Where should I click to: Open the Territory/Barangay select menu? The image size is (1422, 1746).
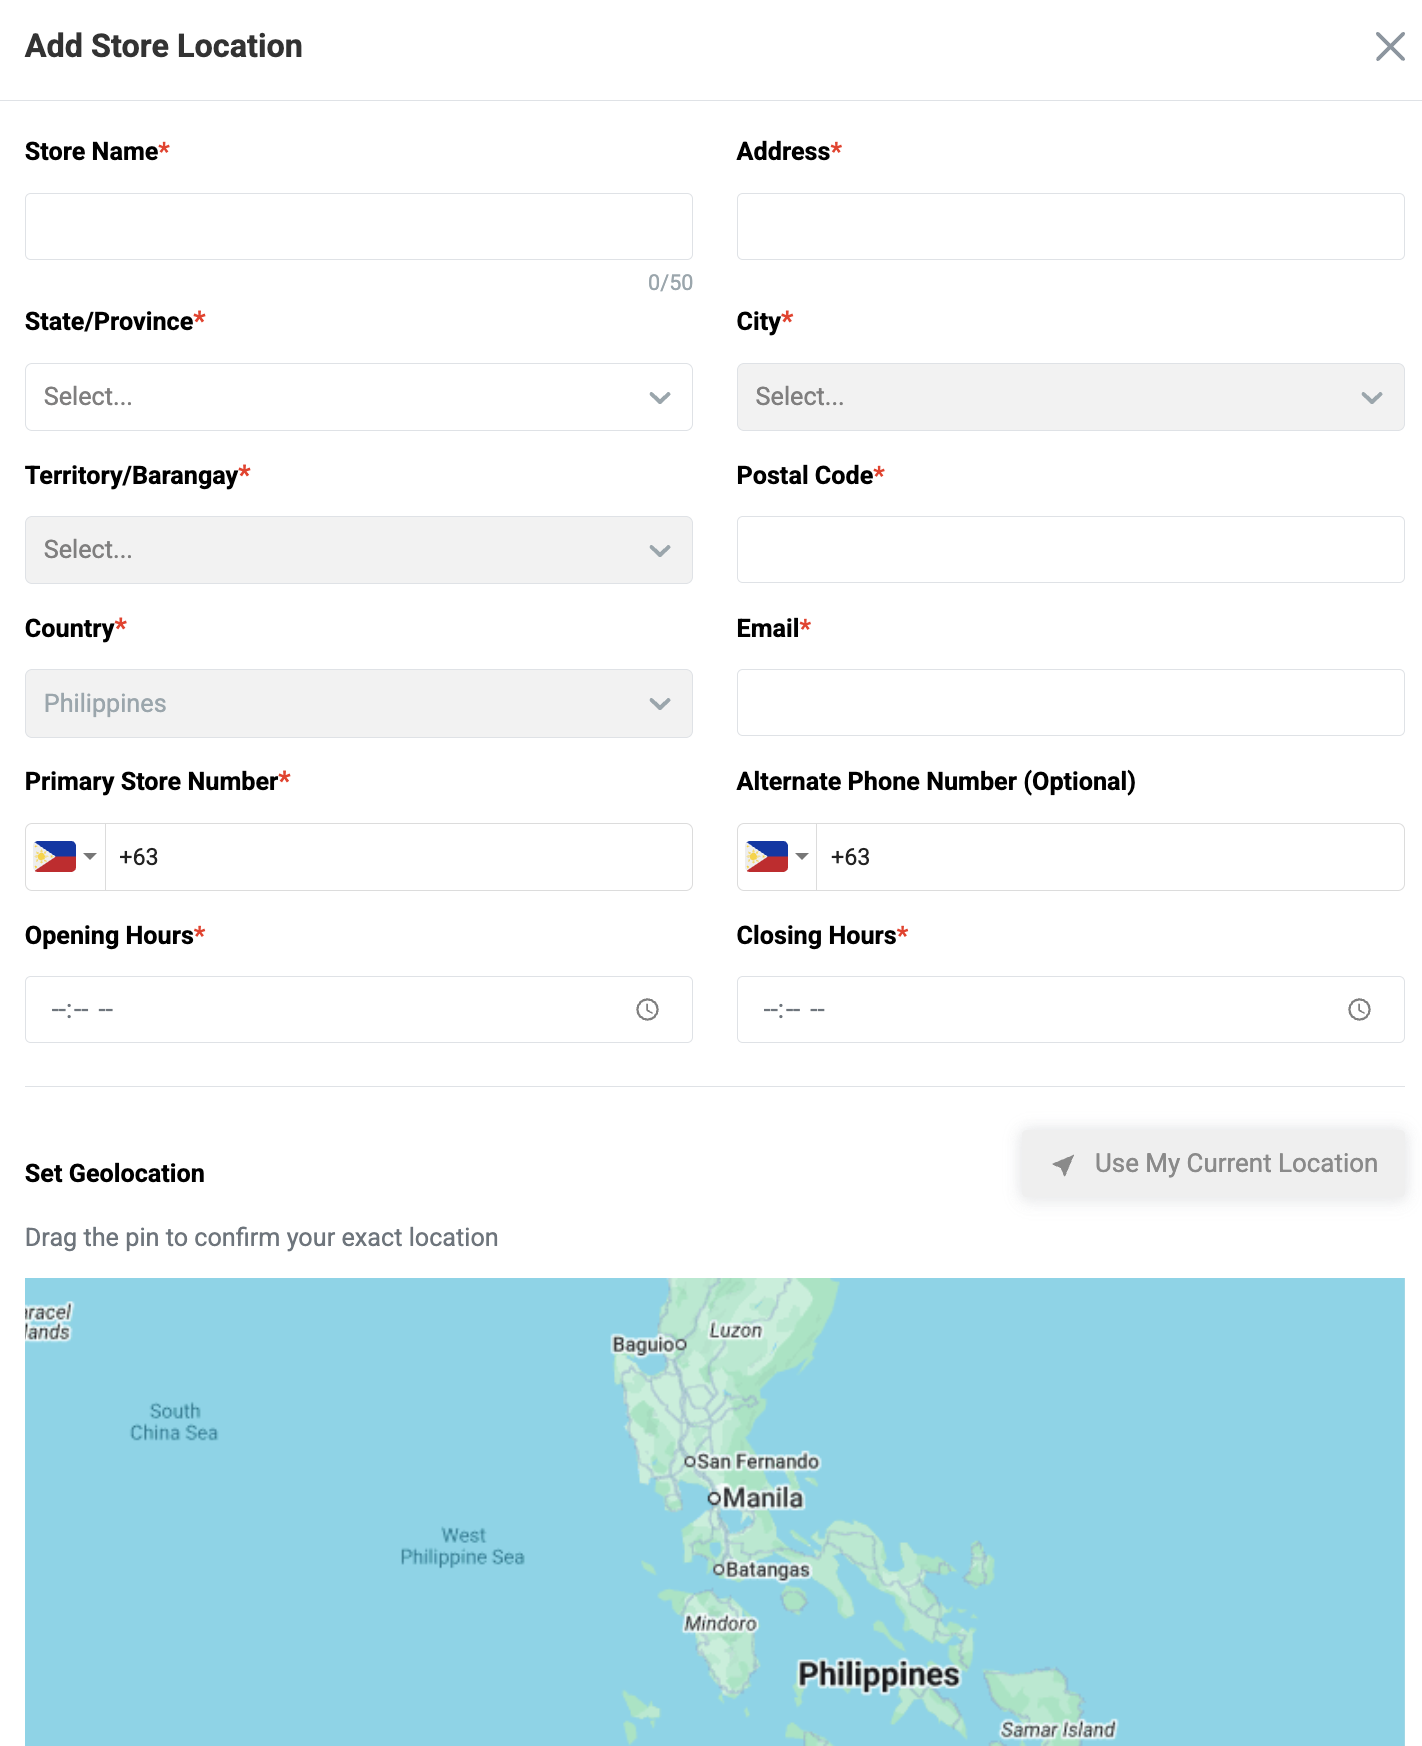pyautogui.click(x=358, y=550)
